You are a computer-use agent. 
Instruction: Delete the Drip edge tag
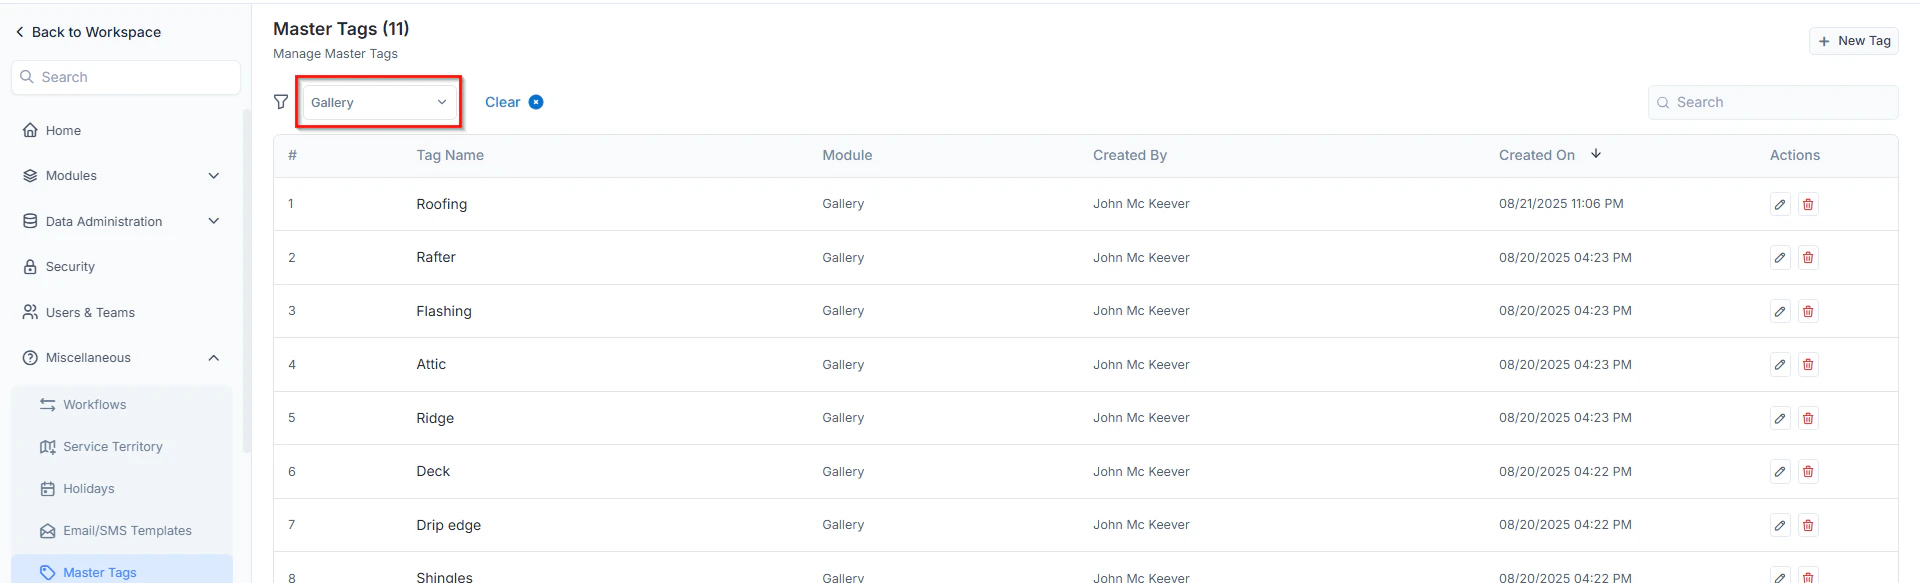(1808, 525)
